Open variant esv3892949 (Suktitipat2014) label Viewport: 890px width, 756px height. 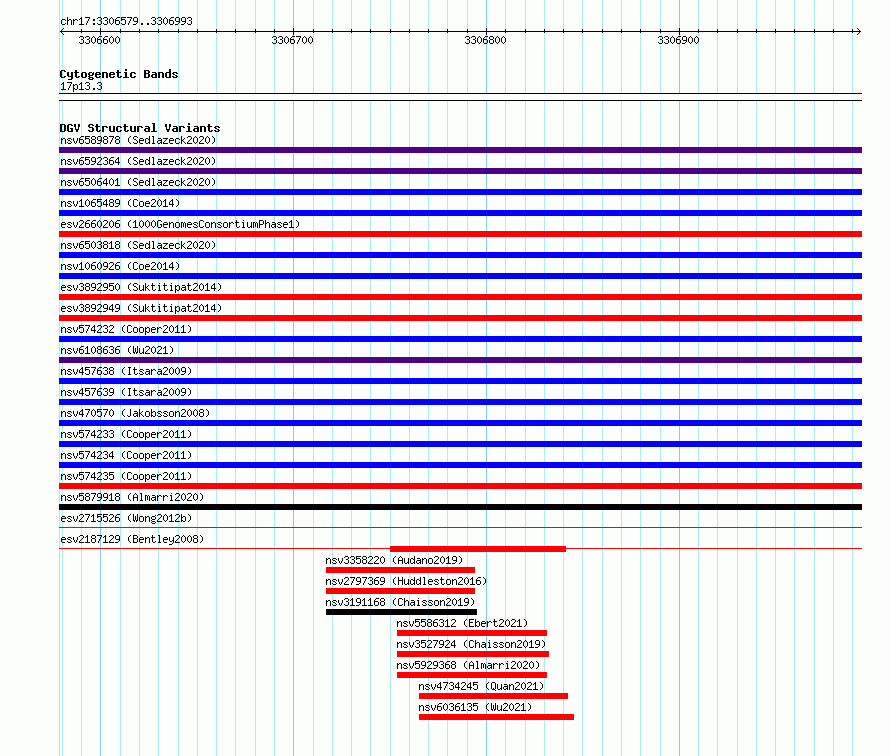tap(141, 308)
